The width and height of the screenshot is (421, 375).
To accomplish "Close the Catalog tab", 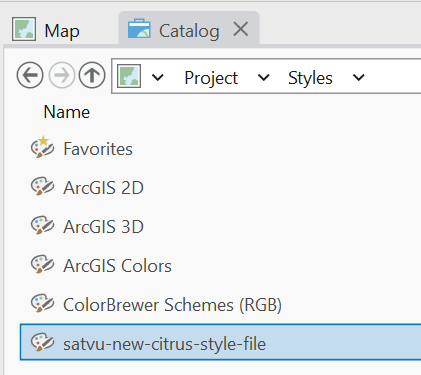I will point(241,29).
